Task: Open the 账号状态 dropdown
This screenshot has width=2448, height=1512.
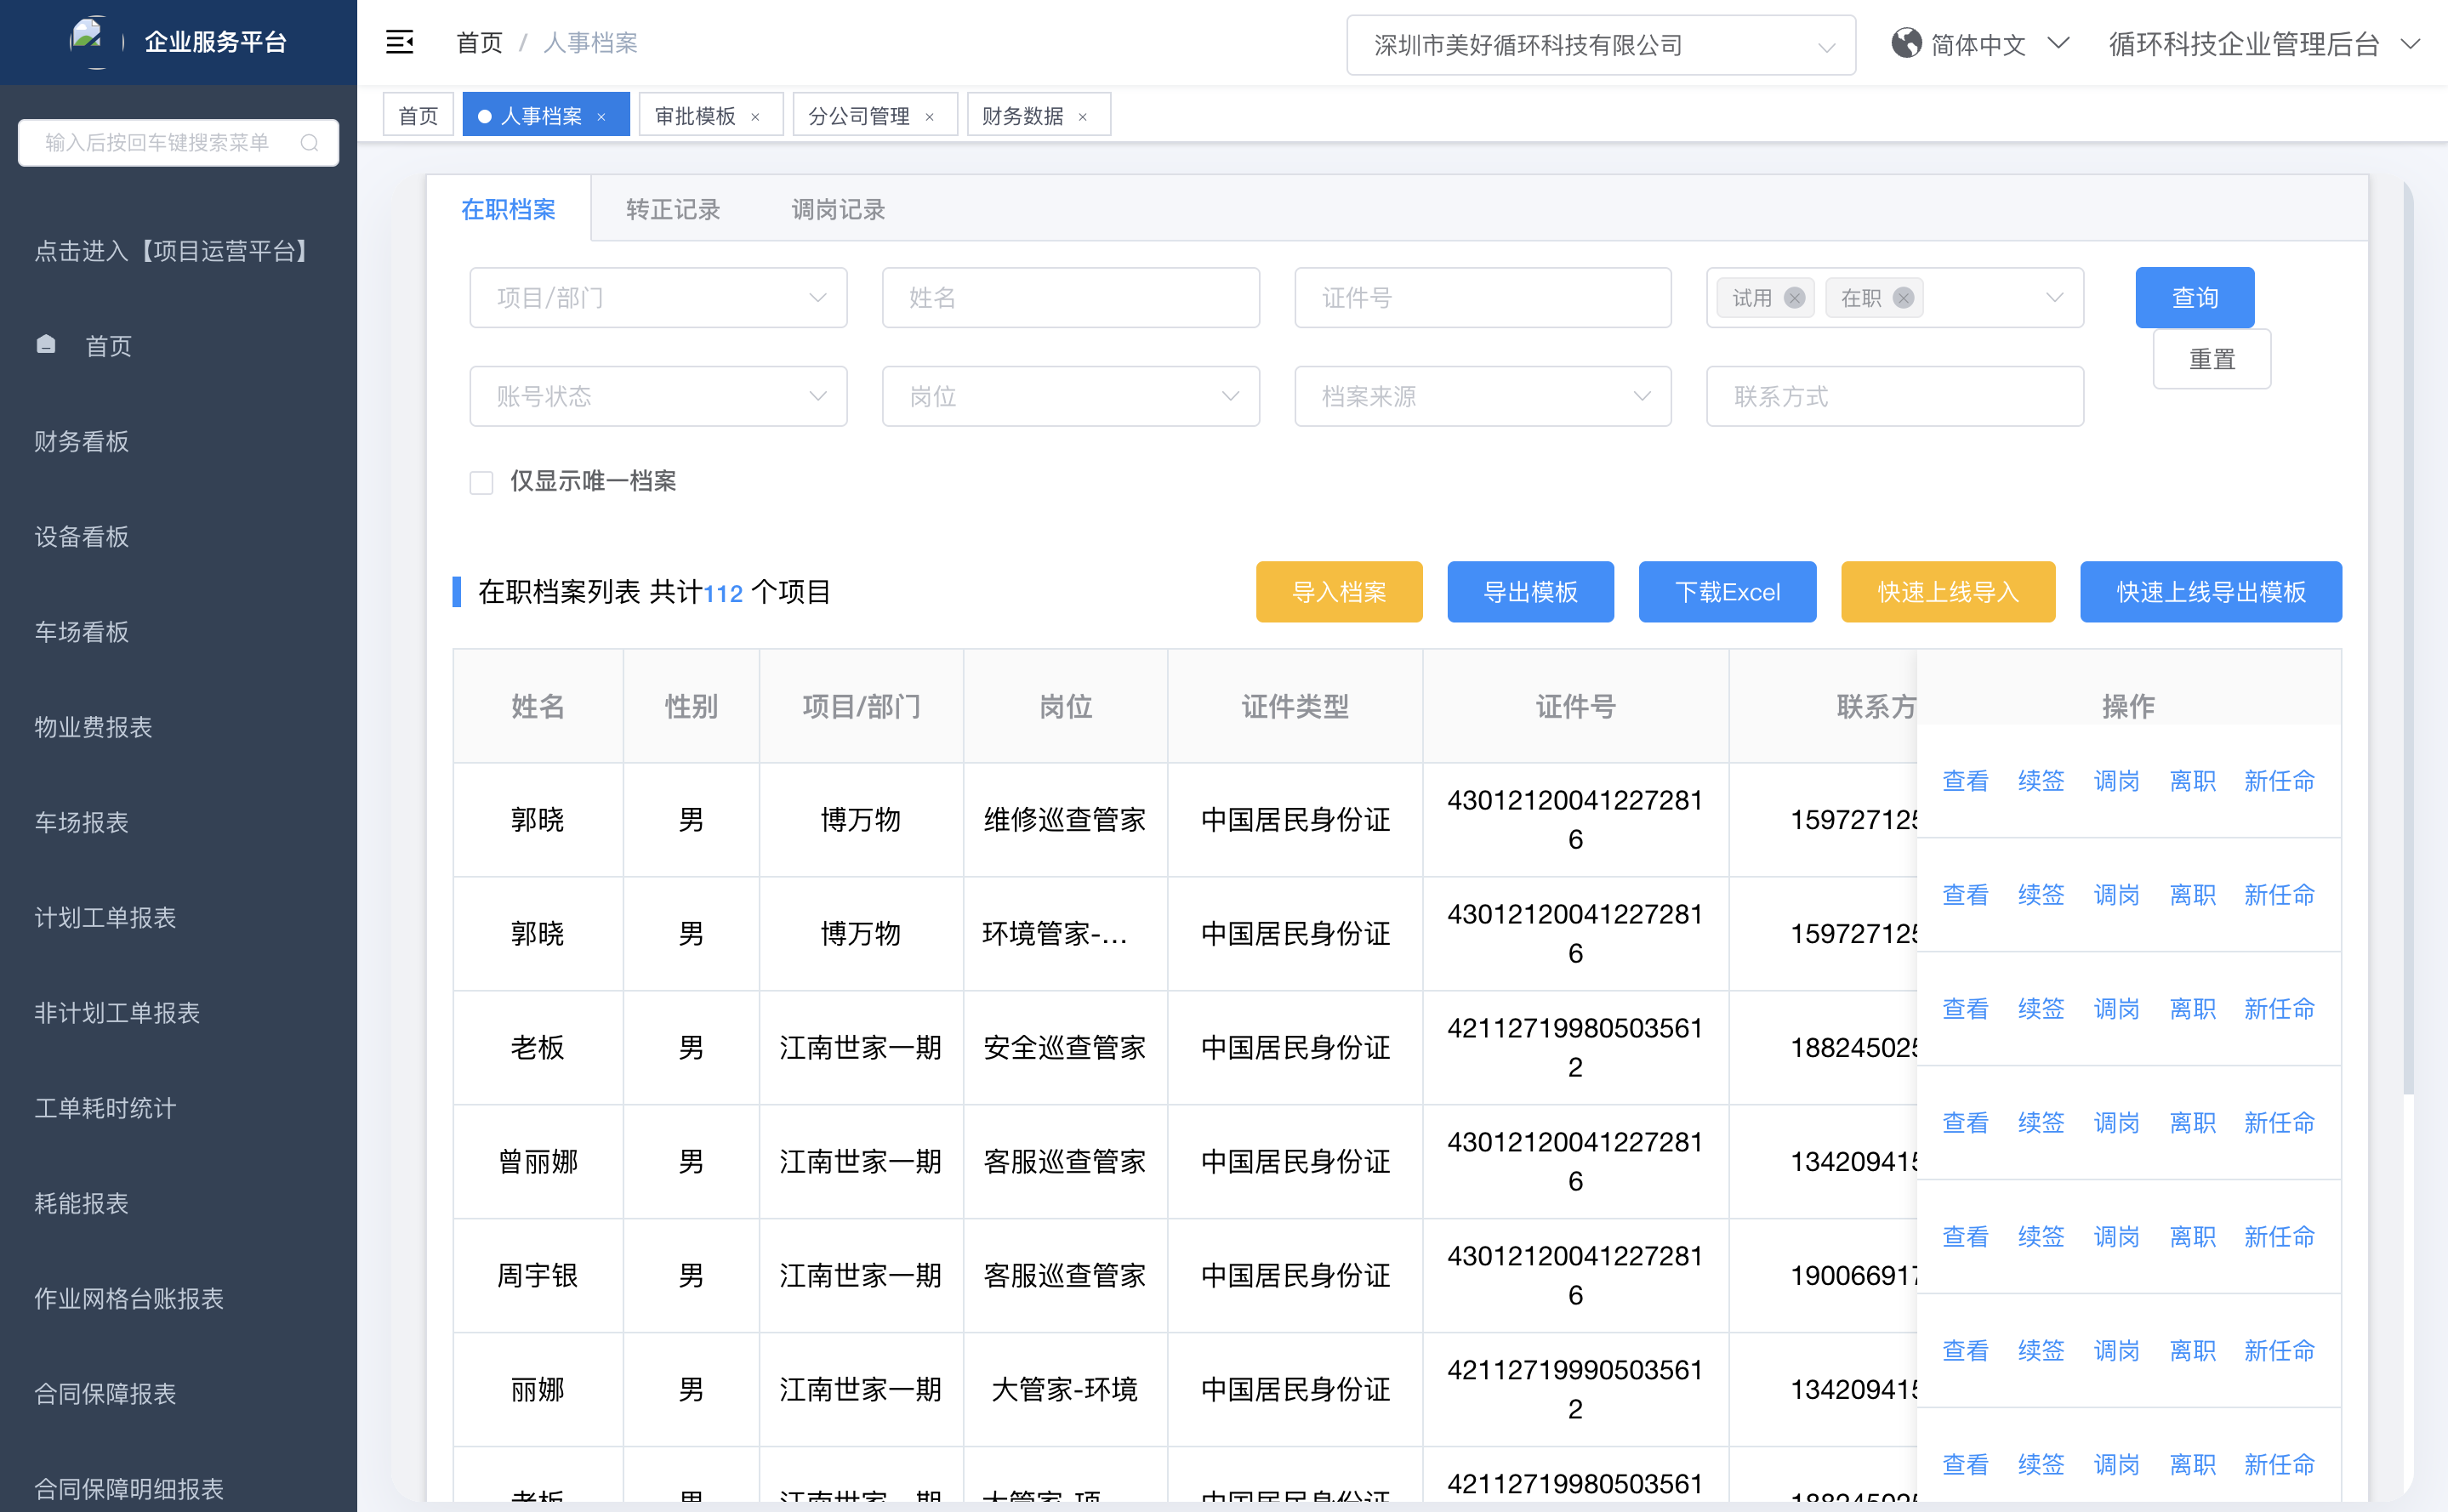Action: 658,396
